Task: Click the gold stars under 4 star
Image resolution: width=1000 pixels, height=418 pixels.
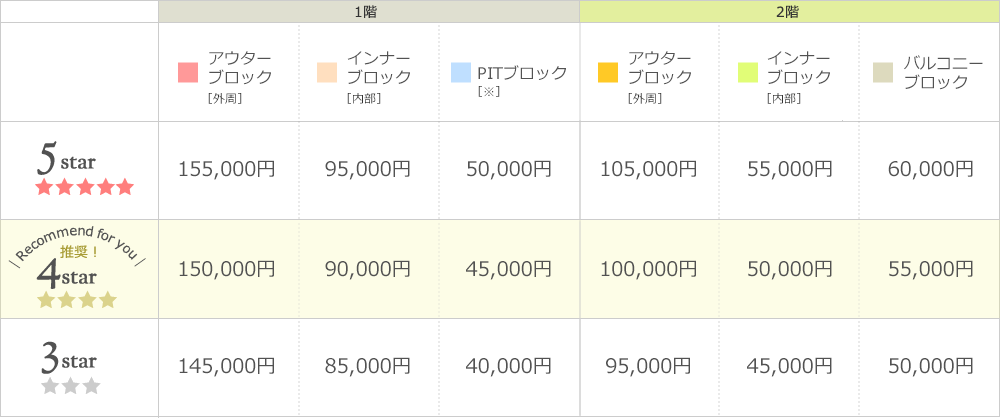Action: [77, 299]
